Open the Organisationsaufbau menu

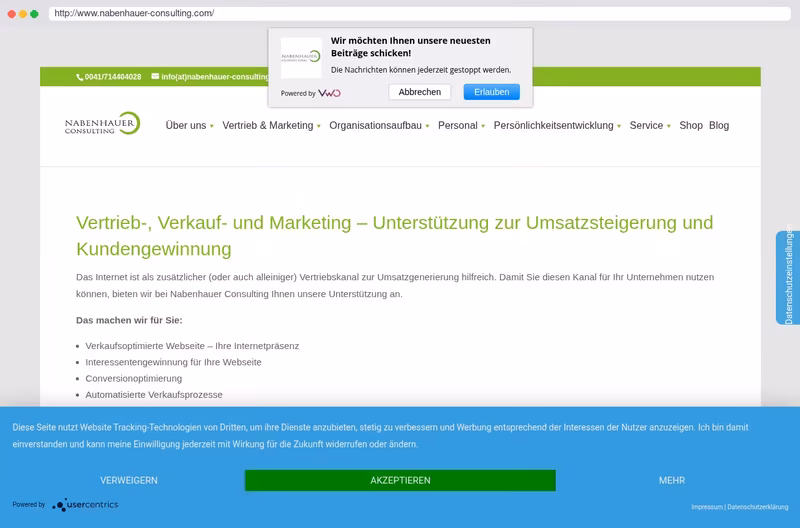pos(376,125)
